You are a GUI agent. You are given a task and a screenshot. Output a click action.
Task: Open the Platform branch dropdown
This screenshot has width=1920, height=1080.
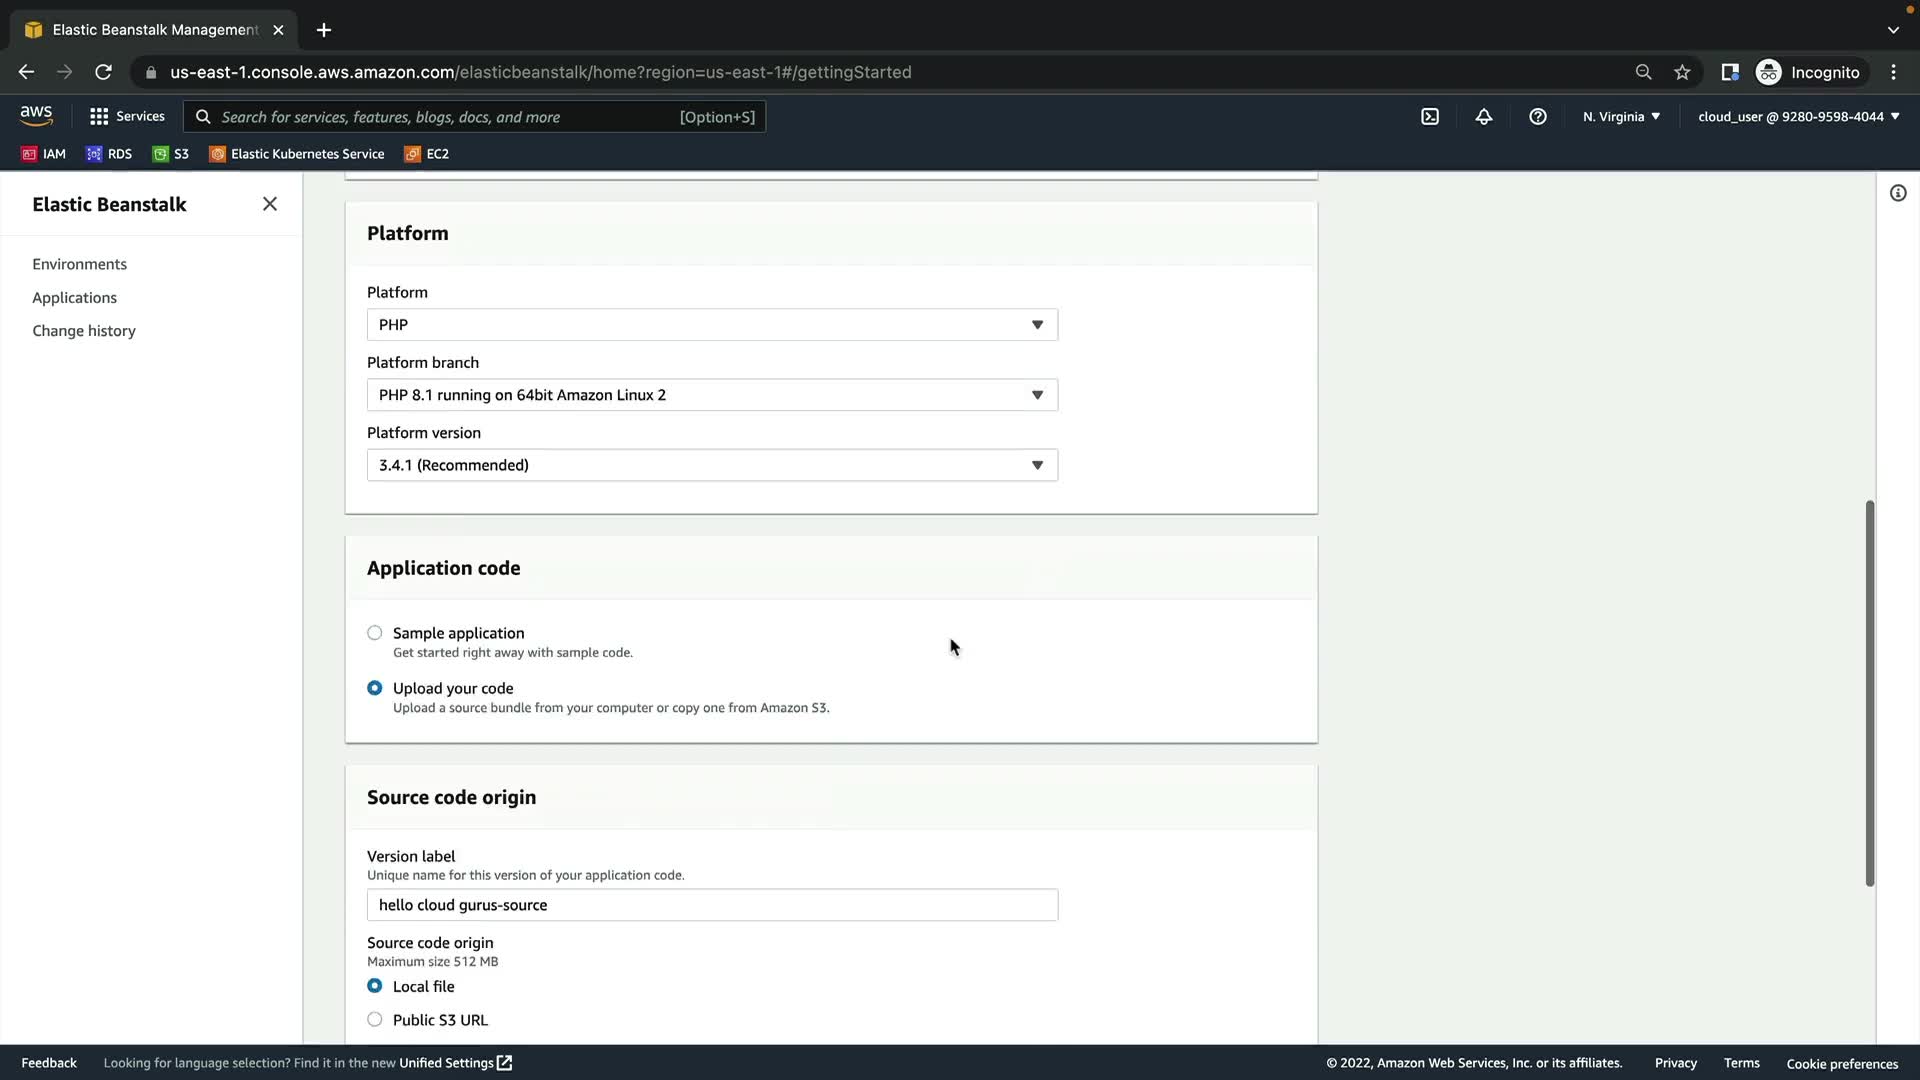712,395
